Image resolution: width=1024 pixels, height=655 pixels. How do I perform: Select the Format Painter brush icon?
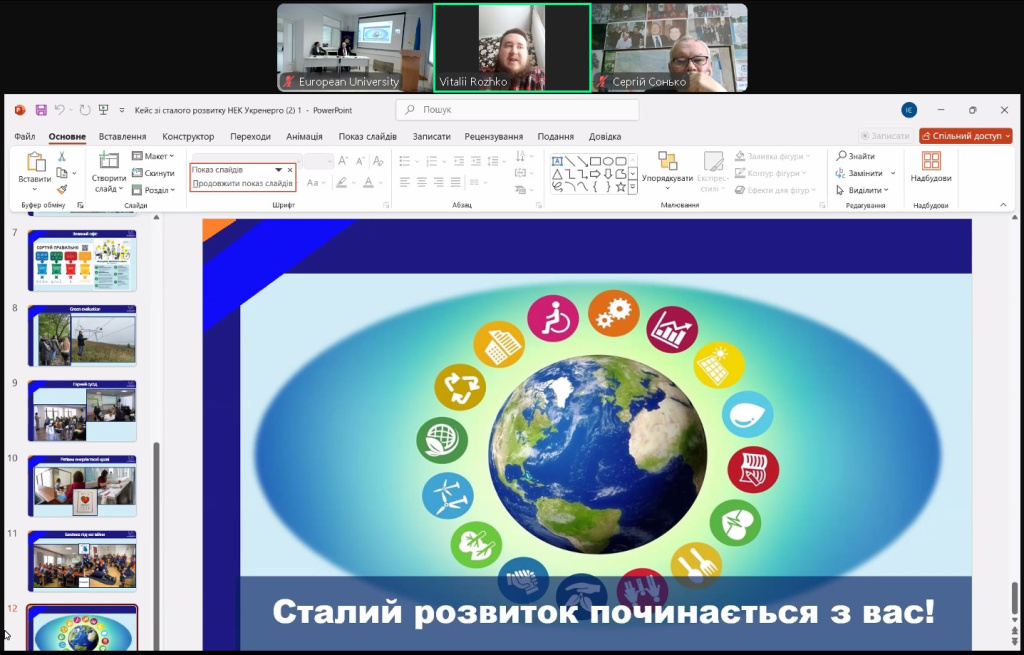pos(61,189)
